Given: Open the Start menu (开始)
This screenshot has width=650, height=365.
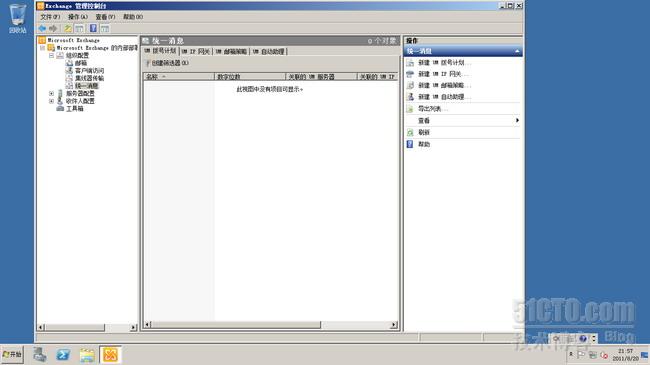Looking at the screenshot, I should click(x=12, y=355).
